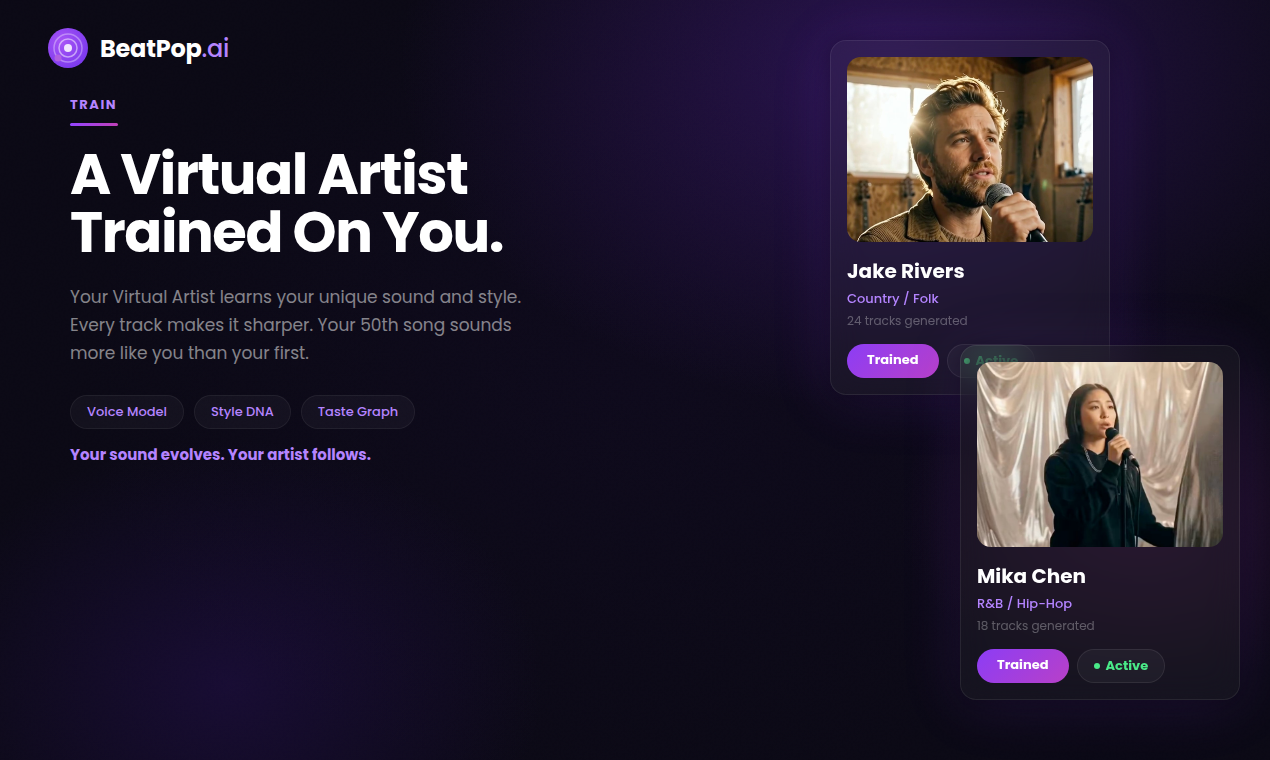Open the R&B / Hip-Hop genre menu
Viewport: 1270px width, 760px height.
[x=1024, y=603]
